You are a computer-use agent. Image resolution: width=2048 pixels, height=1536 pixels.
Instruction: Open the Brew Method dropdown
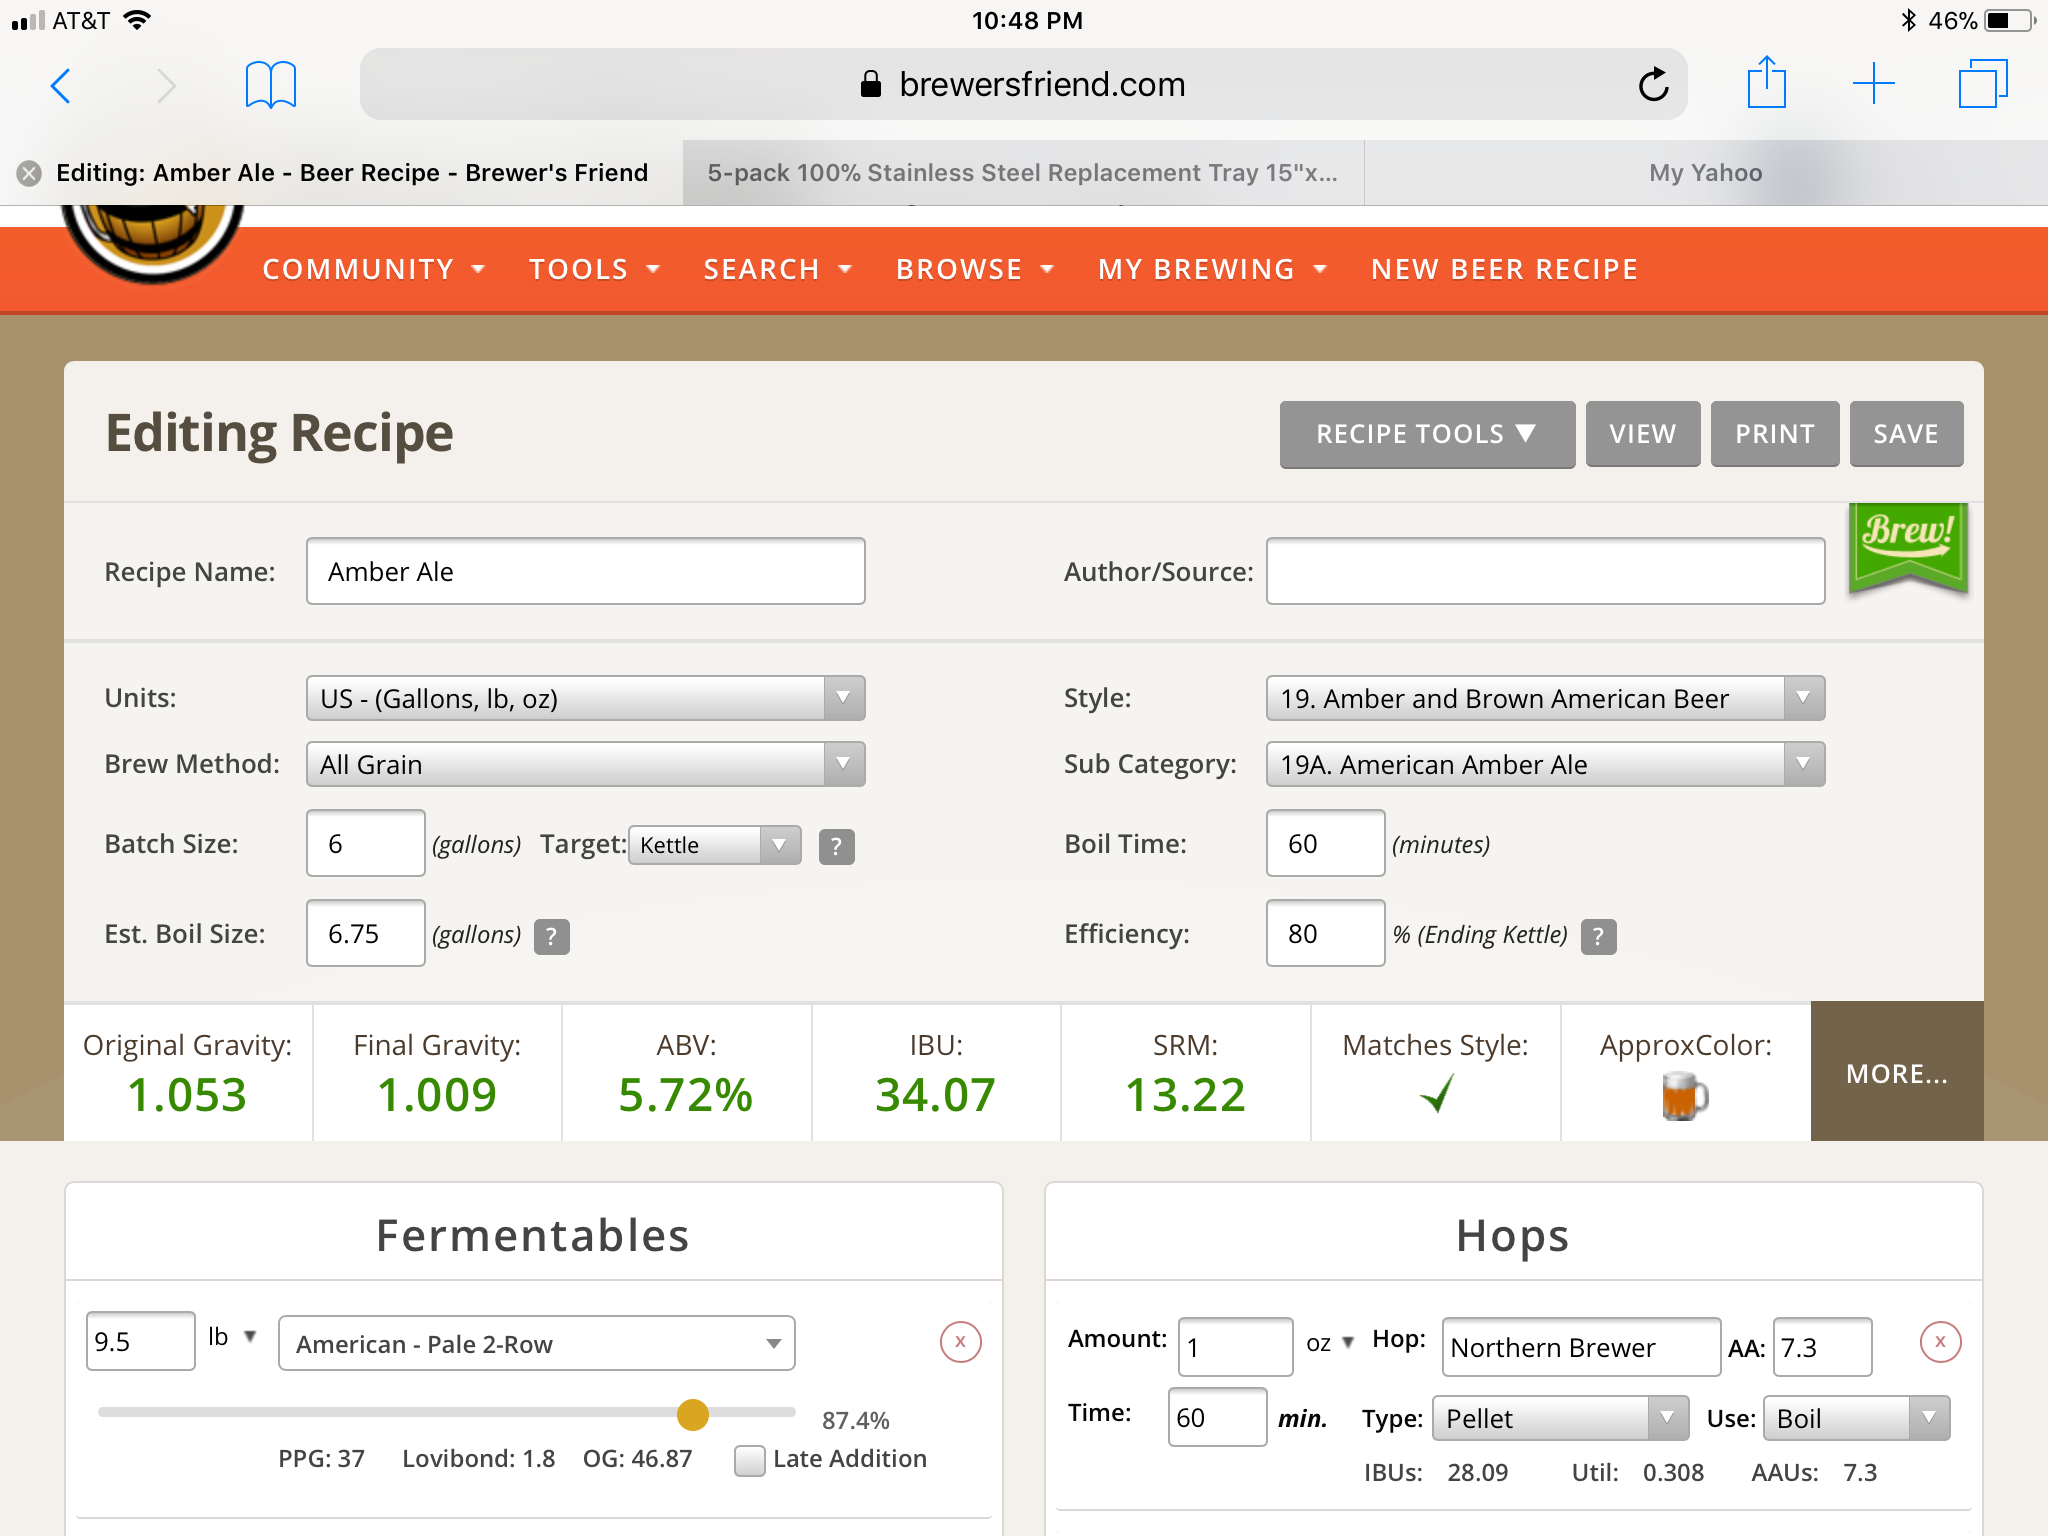click(585, 764)
